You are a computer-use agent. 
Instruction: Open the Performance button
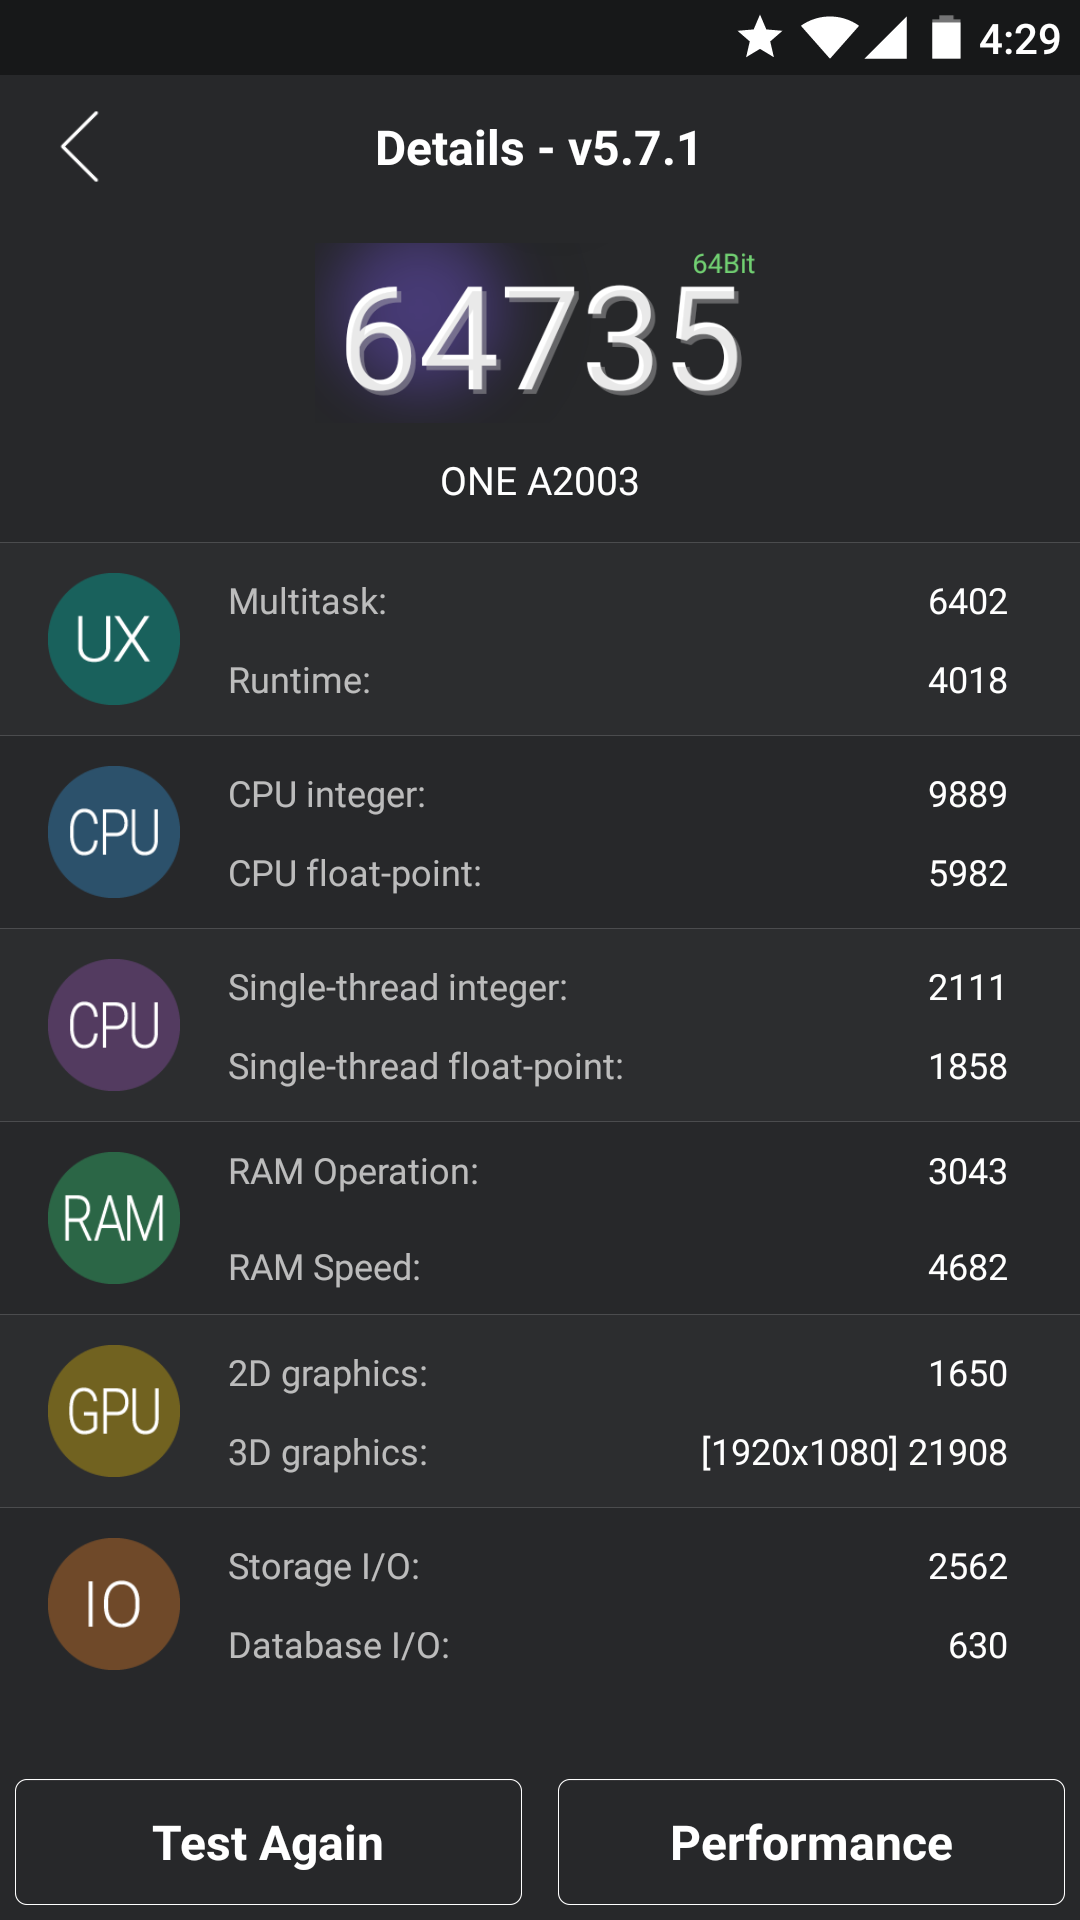point(811,1842)
